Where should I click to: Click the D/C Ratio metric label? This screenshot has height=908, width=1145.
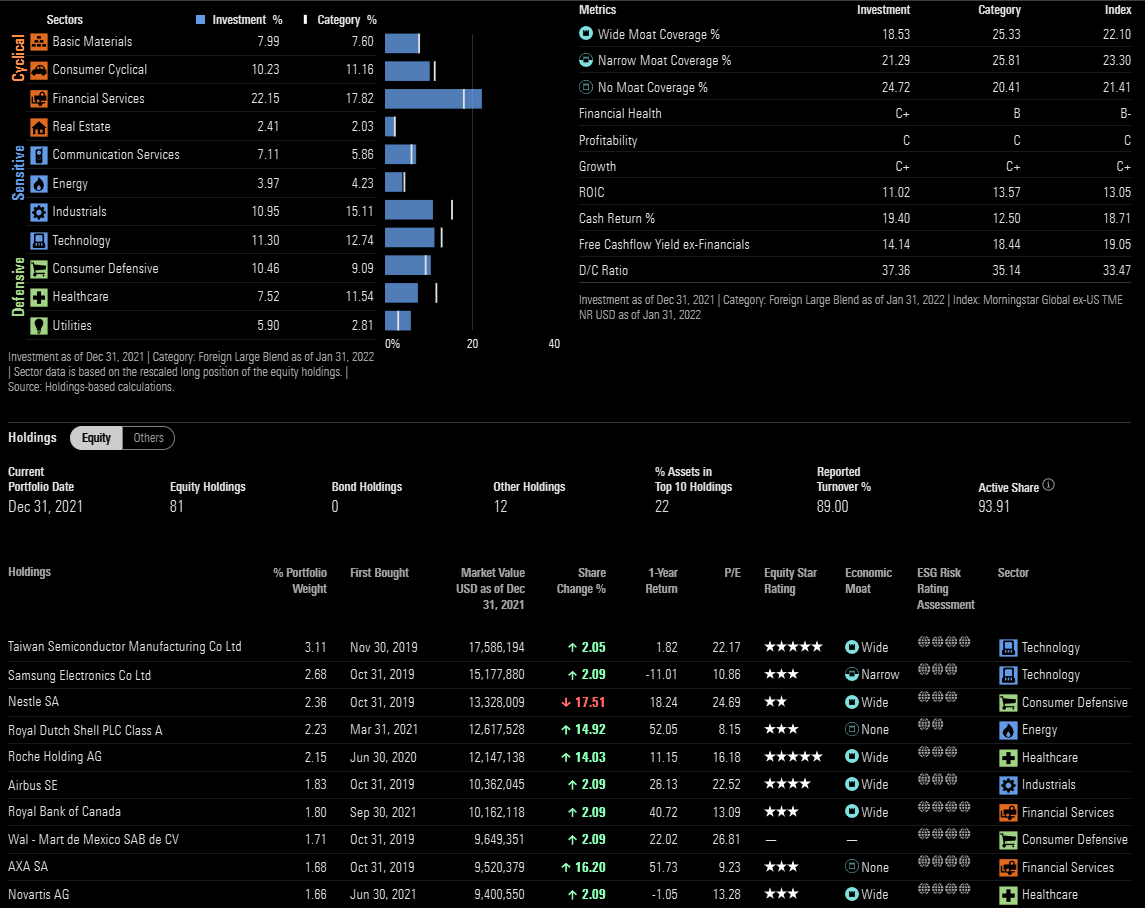pos(603,270)
